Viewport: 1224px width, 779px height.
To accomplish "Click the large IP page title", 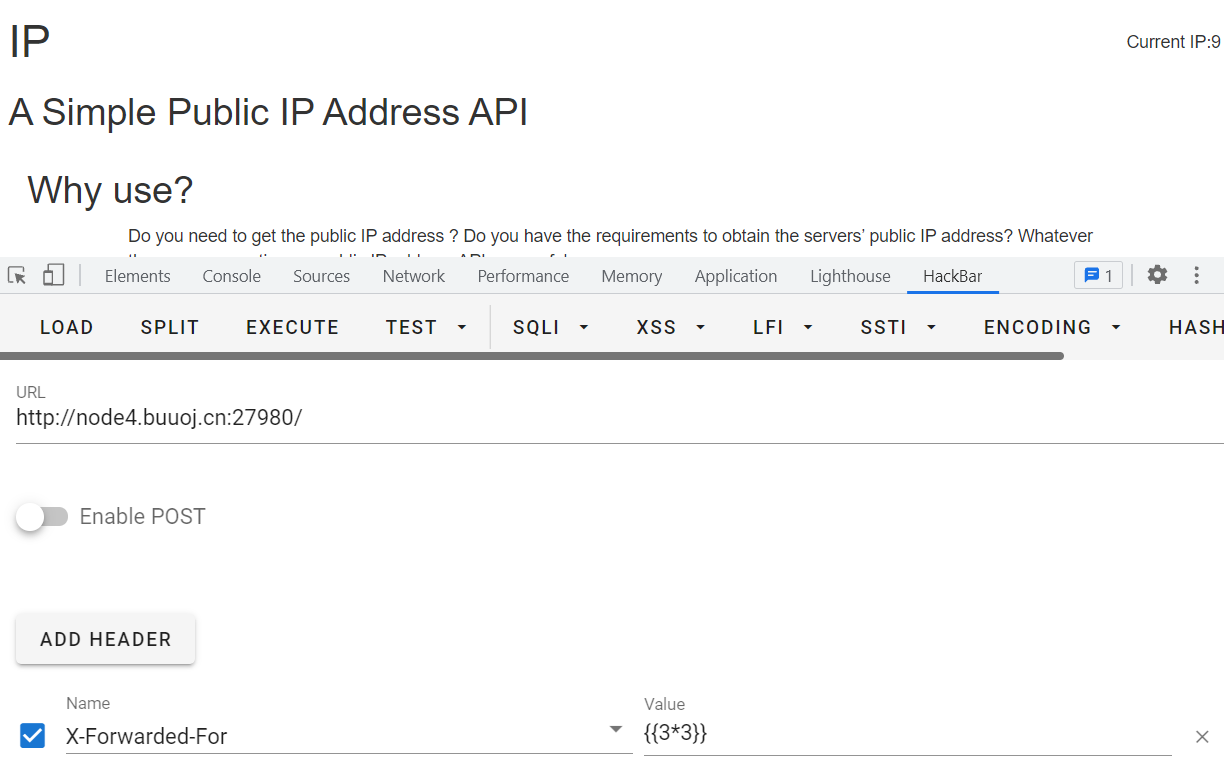I will tap(29, 42).
